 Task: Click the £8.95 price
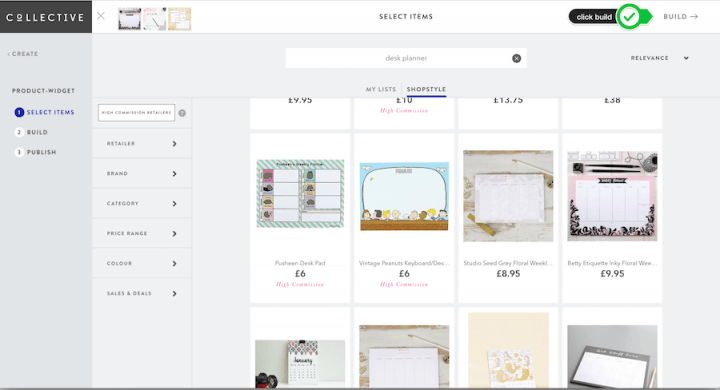coord(508,274)
